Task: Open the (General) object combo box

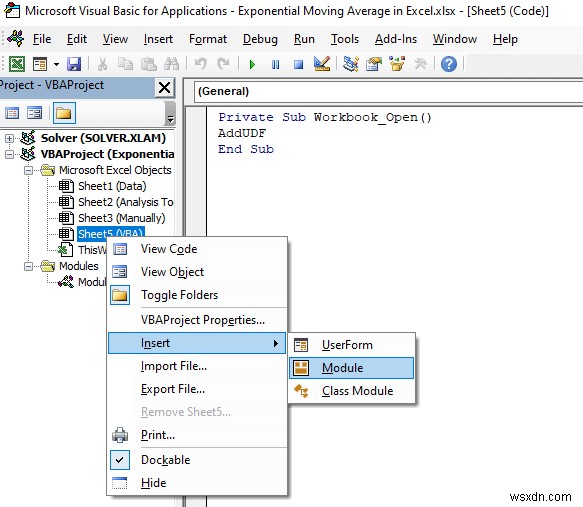Action: (x=388, y=91)
